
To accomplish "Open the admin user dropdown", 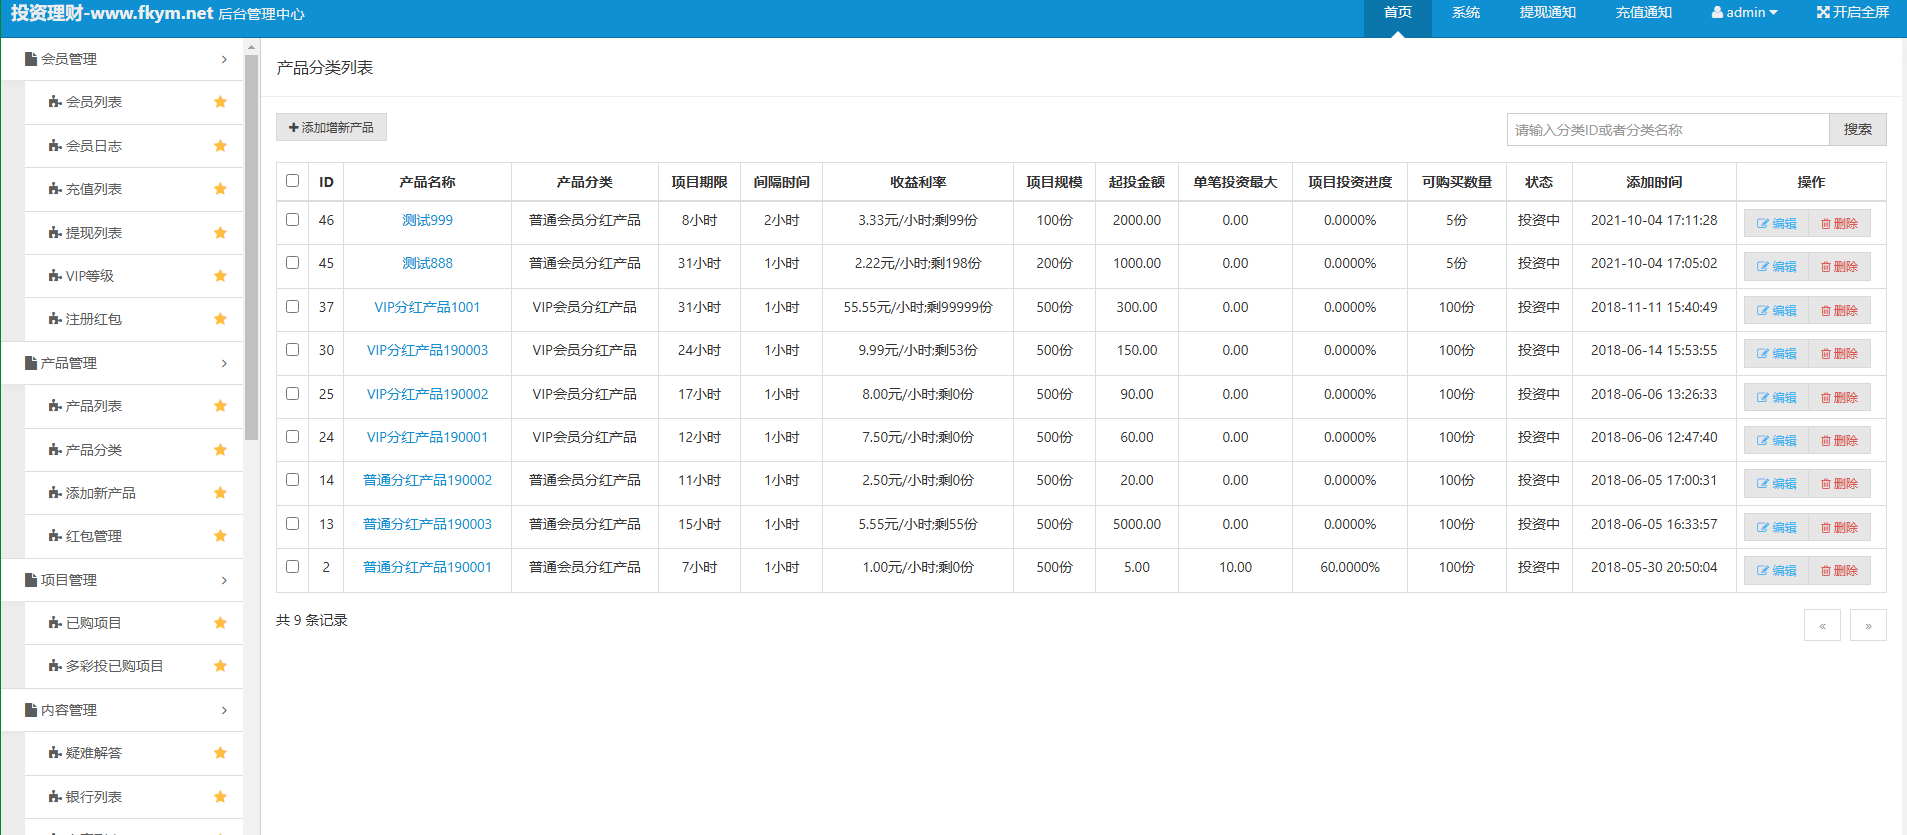I will coord(1744,13).
